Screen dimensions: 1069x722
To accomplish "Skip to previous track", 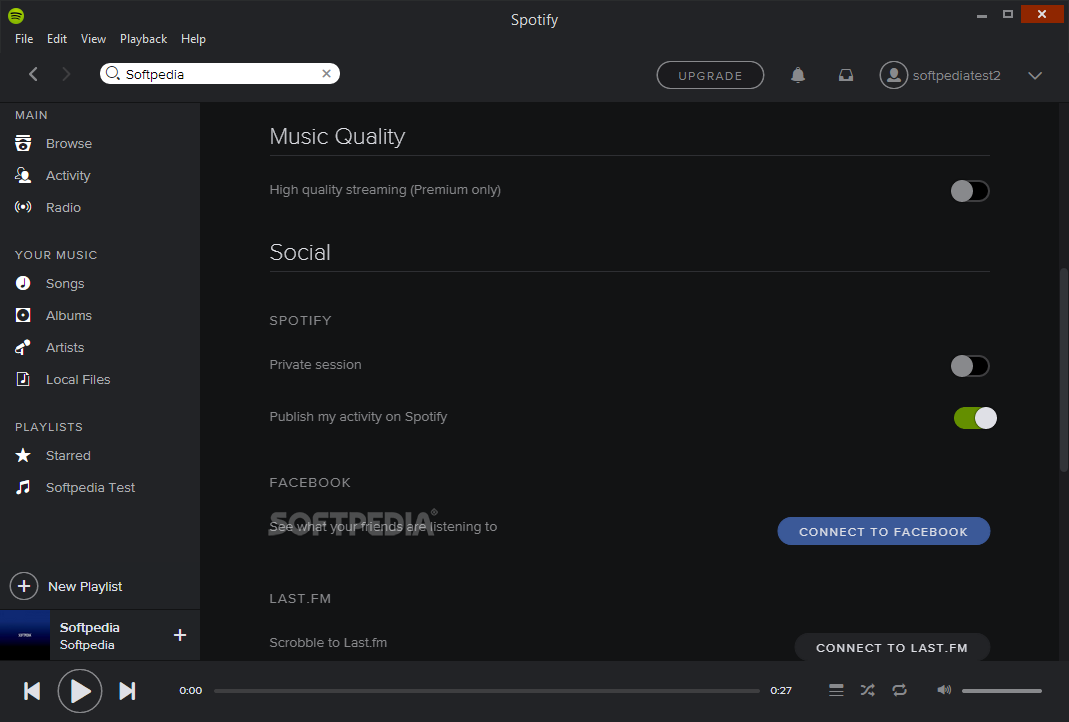I will pyautogui.click(x=32, y=691).
